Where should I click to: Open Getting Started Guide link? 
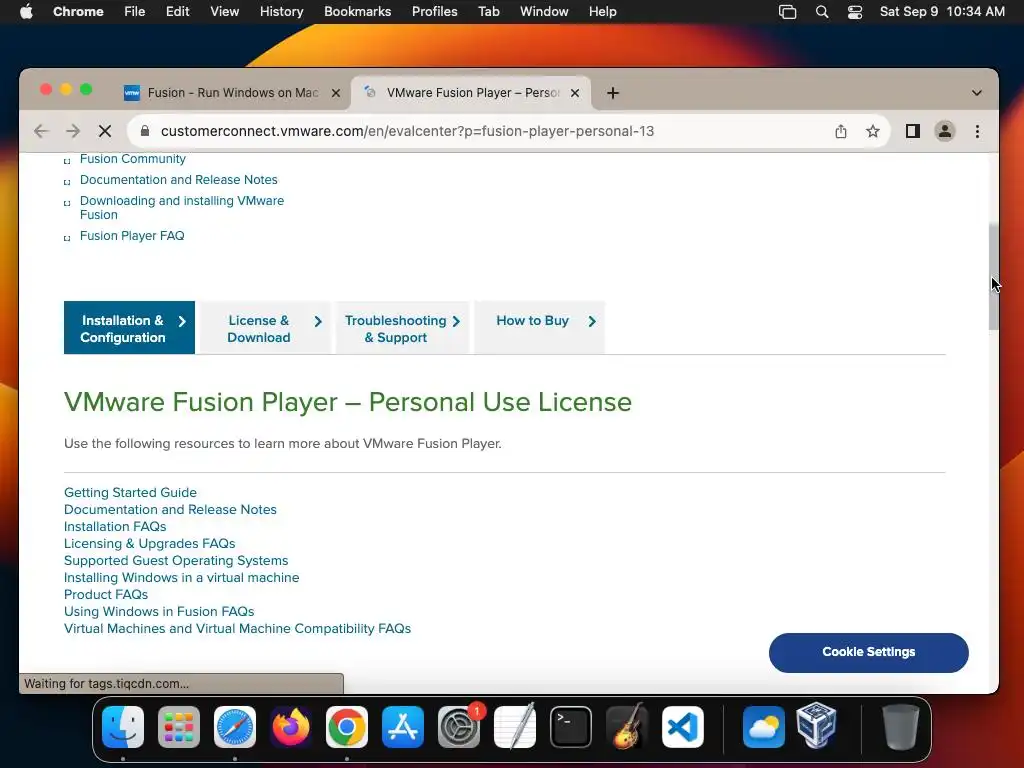point(130,492)
